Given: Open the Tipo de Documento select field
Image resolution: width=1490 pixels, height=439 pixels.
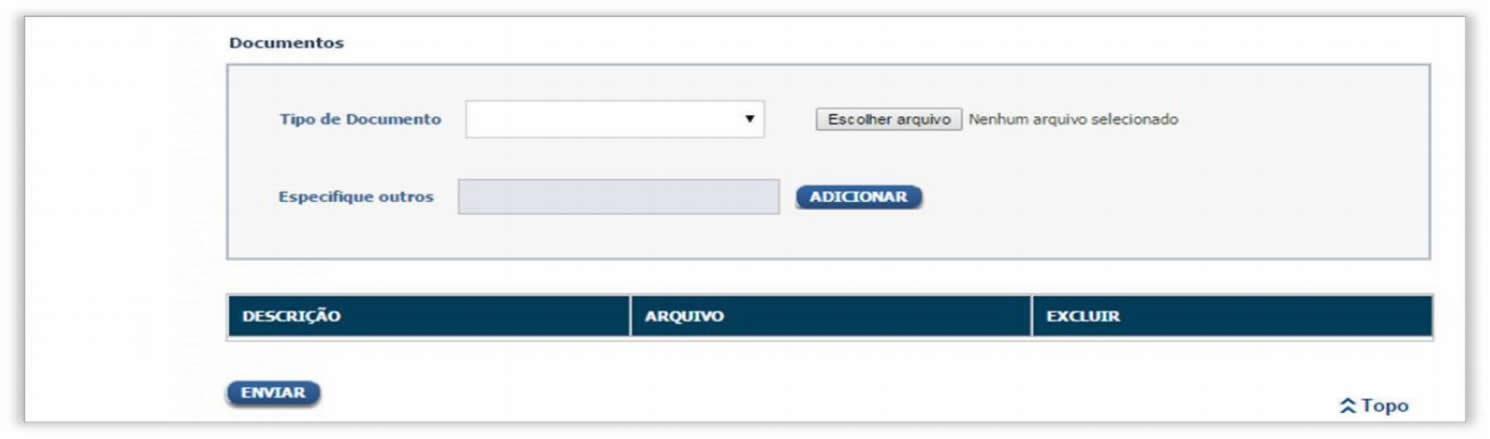Looking at the screenshot, I should (615, 119).
